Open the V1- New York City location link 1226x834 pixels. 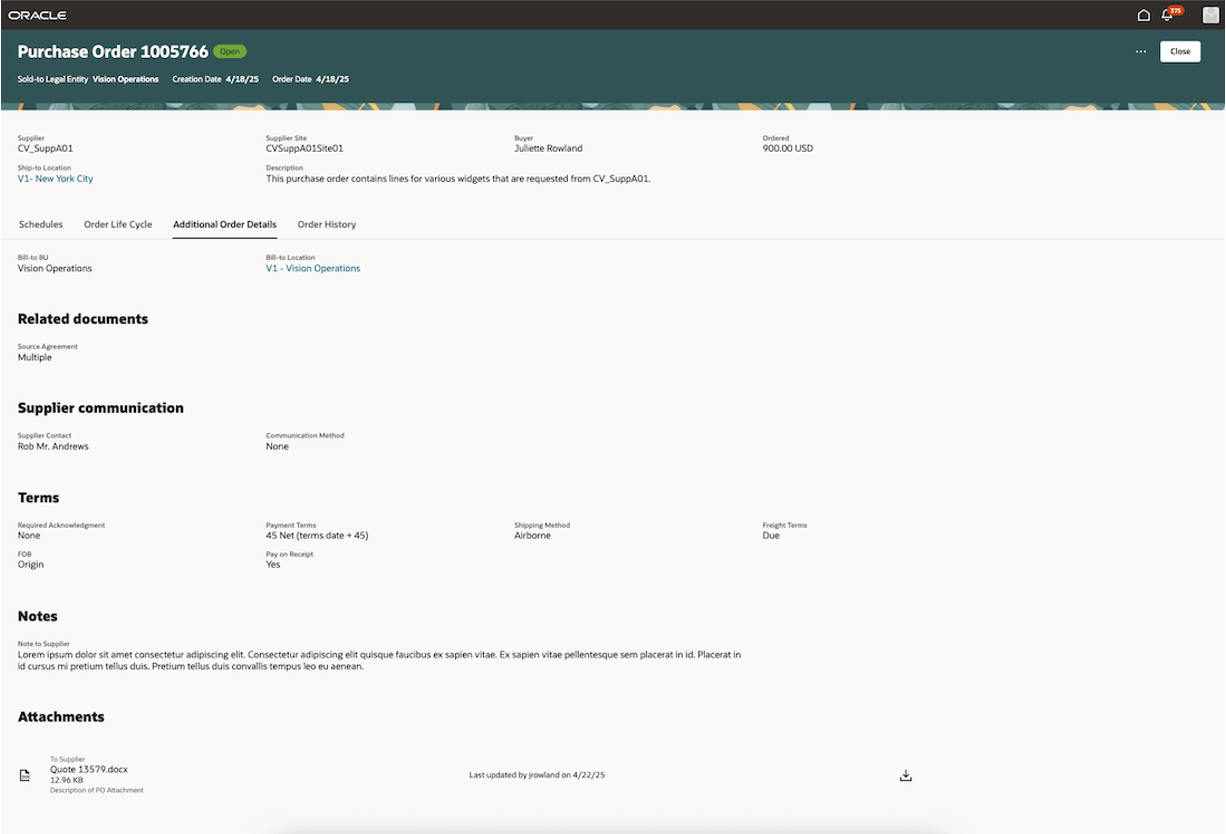coord(54,178)
